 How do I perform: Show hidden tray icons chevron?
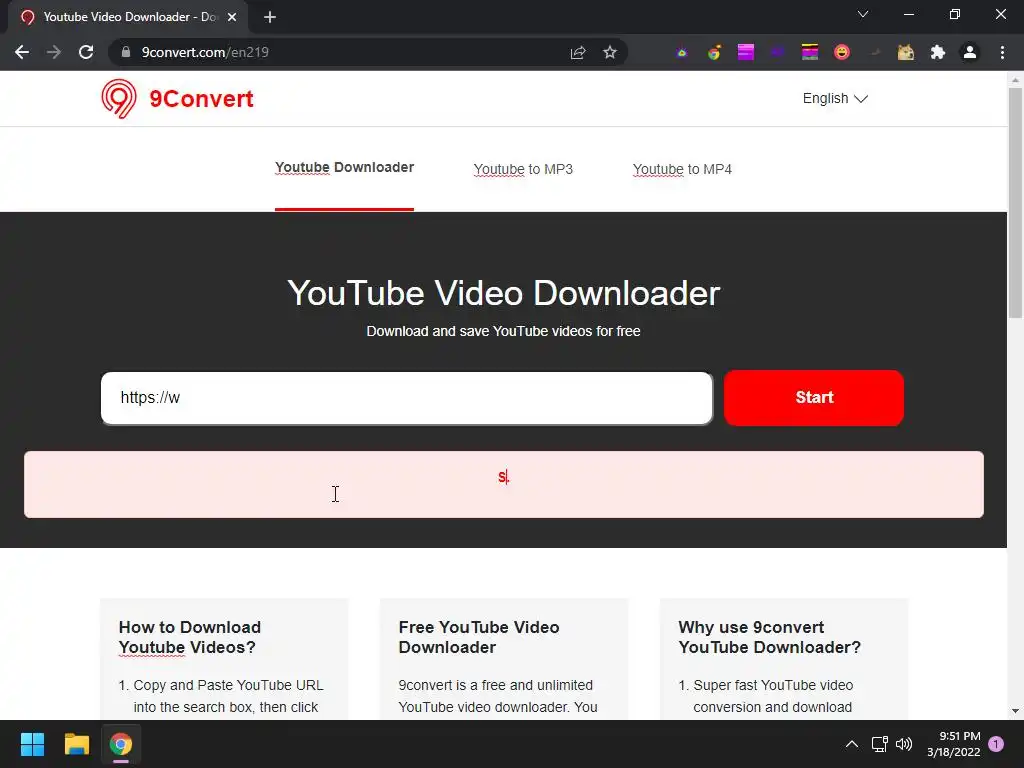tap(852, 744)
